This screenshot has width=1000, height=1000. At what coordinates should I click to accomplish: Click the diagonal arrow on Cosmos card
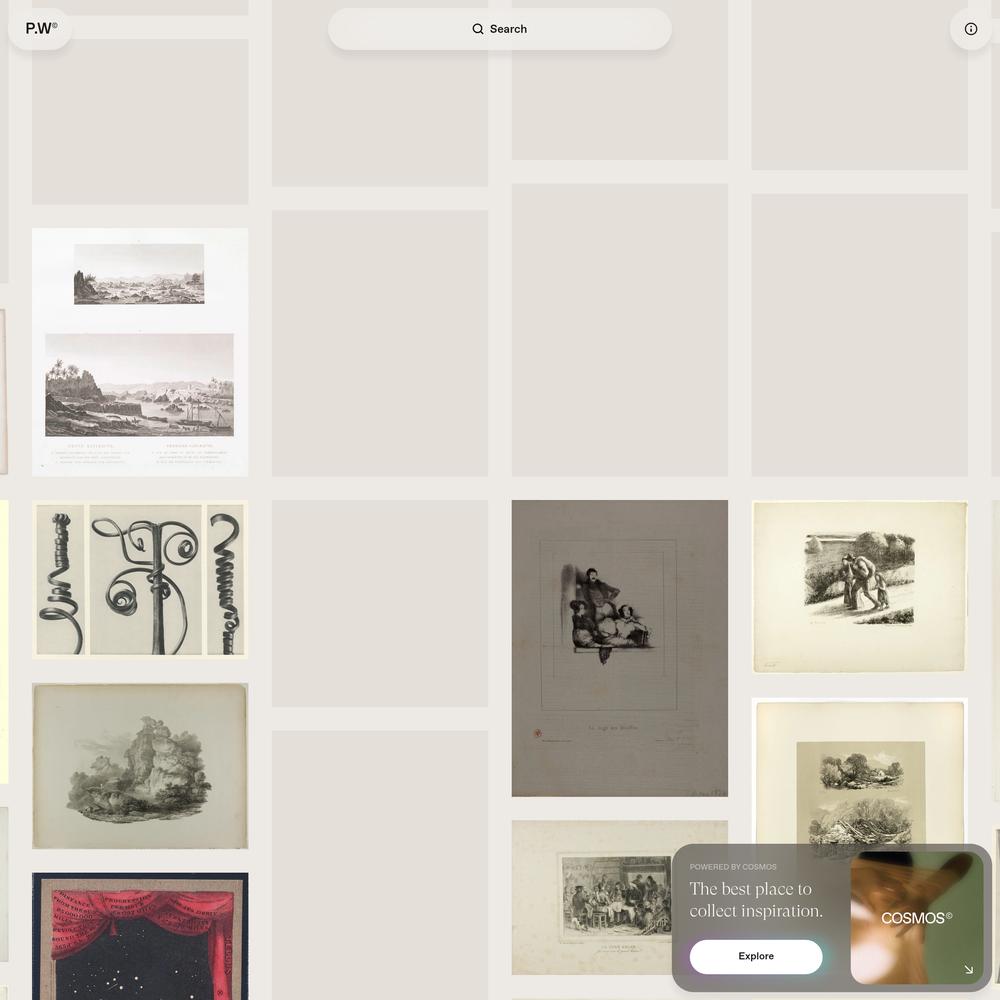968,969
